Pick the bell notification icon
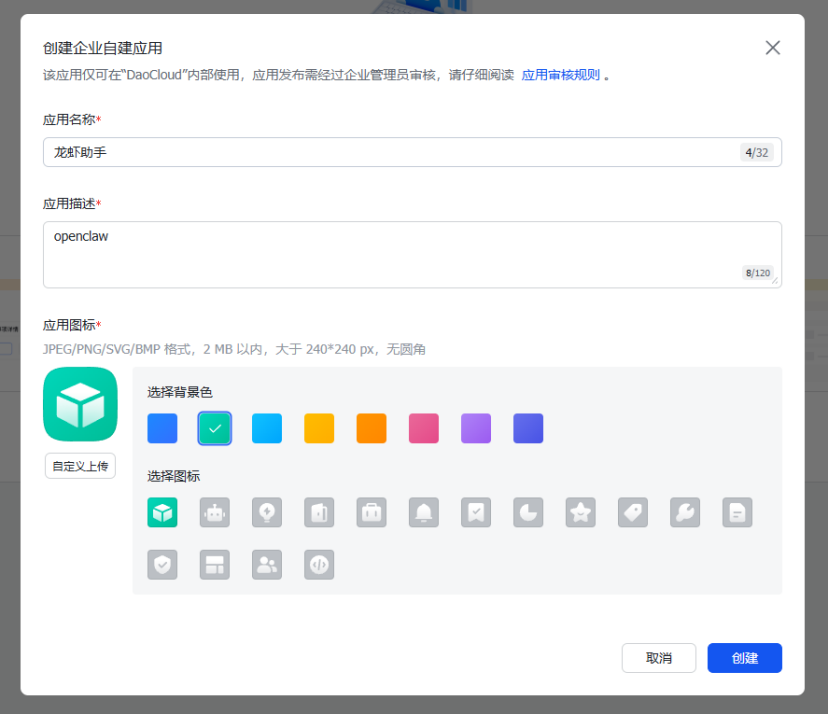828x714 pixels. click(423, 512)
